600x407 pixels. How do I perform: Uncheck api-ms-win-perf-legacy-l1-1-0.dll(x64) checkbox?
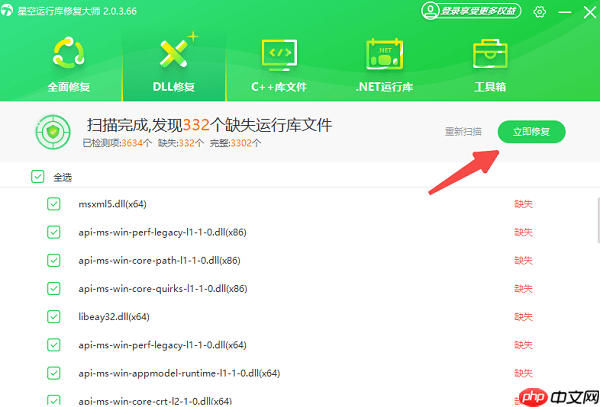pos(54,345)
